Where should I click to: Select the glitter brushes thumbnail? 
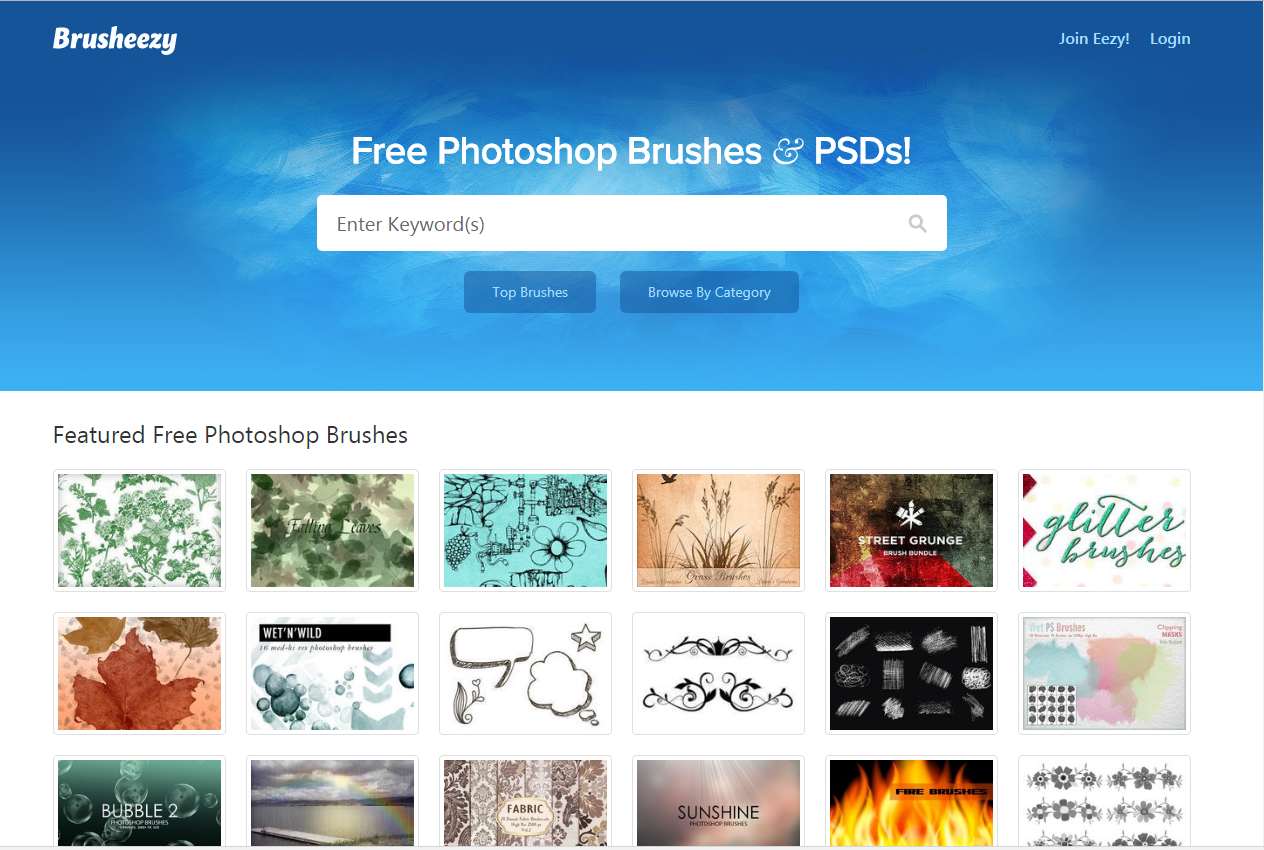(x=1104, y=530)
